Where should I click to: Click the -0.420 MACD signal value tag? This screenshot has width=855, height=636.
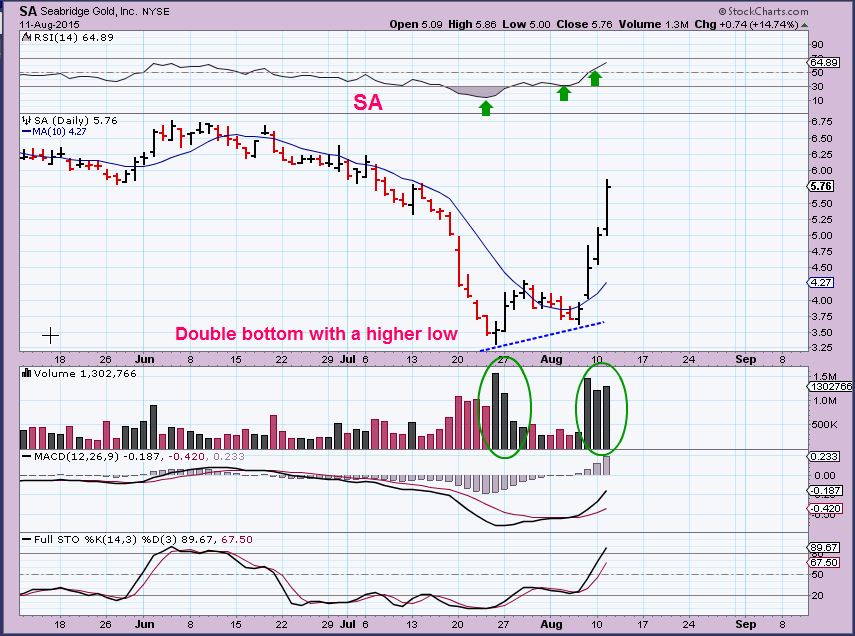(x=826, y=508)
